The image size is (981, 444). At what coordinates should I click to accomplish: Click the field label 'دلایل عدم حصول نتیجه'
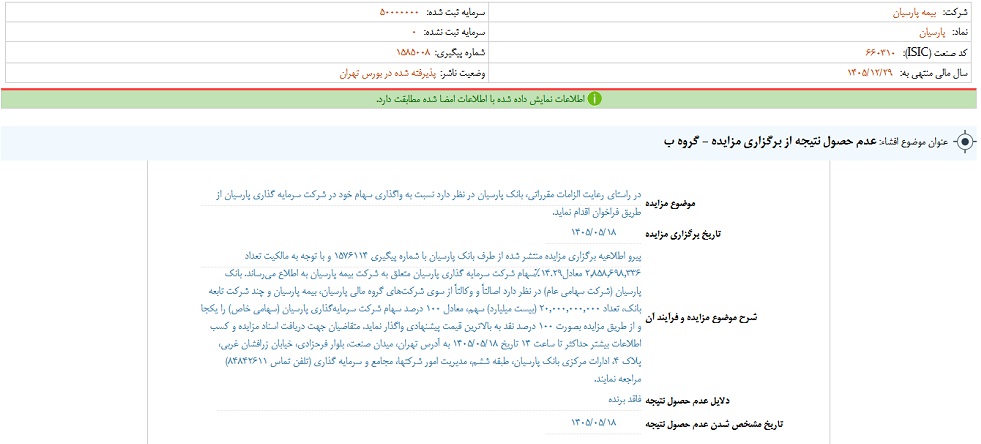point(686,400)
